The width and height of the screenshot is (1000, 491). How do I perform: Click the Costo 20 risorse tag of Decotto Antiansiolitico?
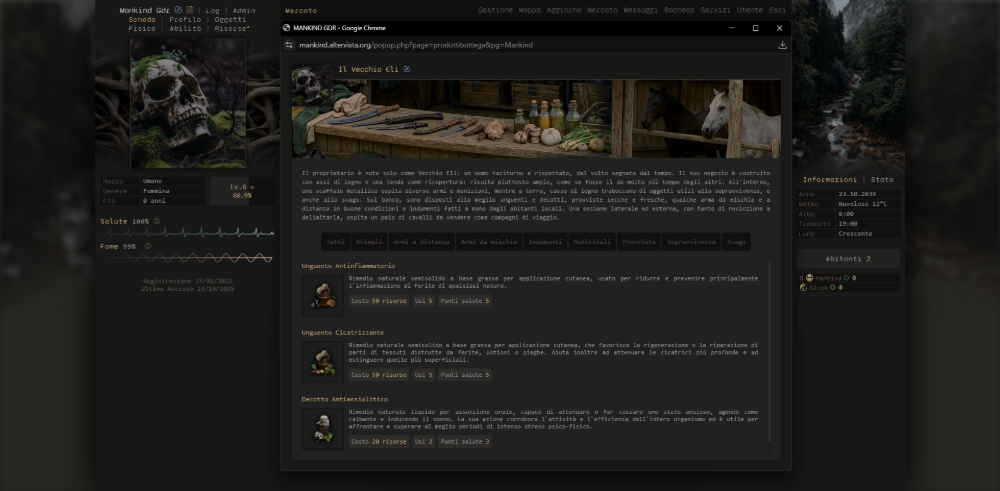point(379,441)
